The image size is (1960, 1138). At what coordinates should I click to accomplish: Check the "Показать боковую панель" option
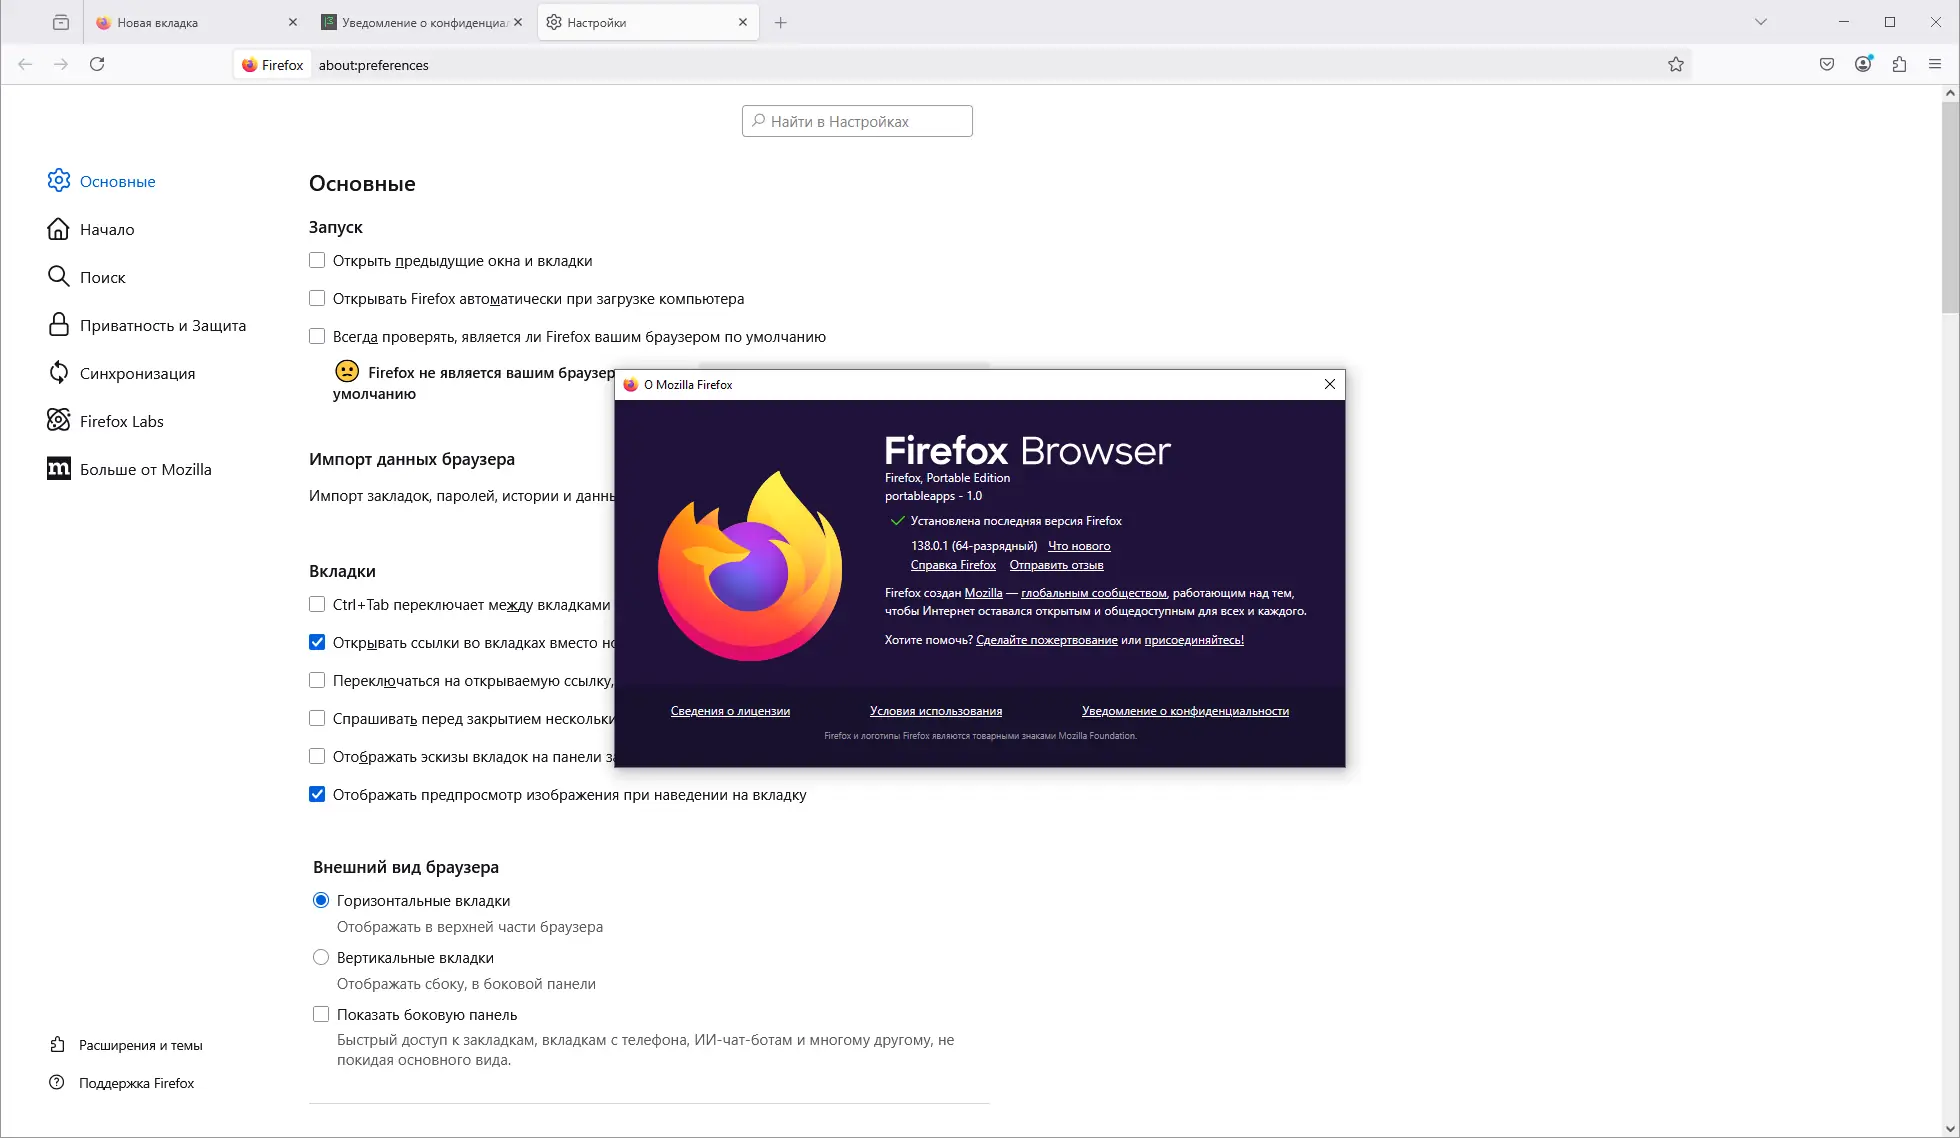321,1014
